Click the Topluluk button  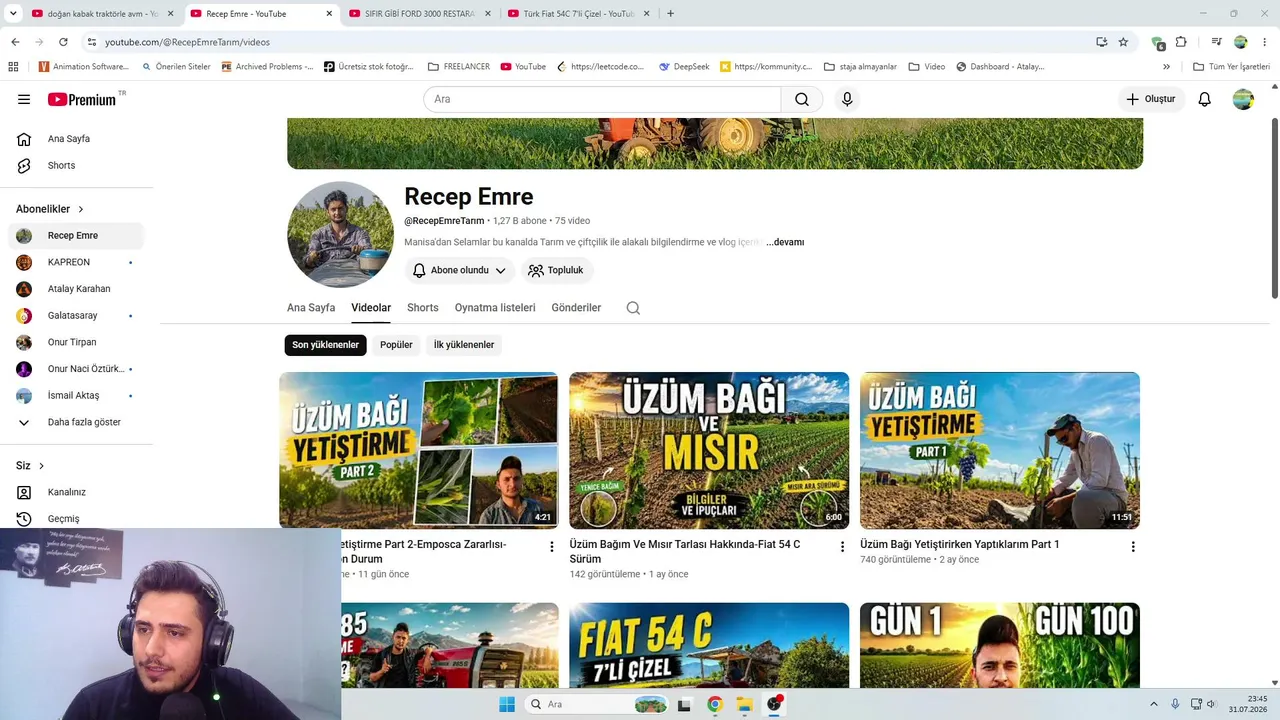click(x=557, y=270)
